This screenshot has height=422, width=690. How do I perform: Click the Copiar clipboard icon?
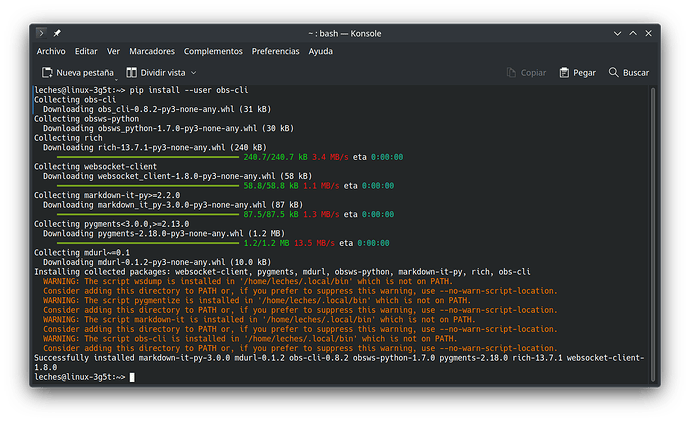click(x=511, y=73)
